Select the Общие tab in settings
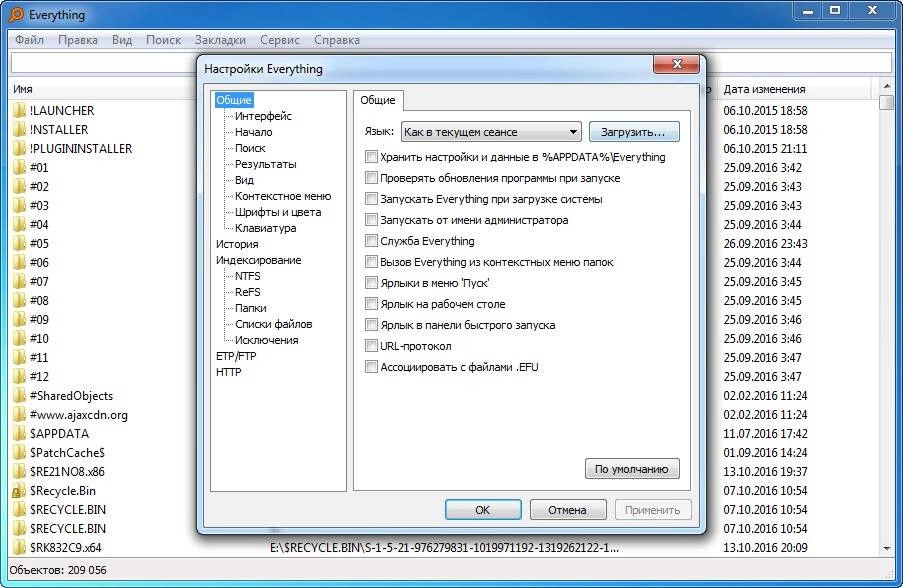 378,100
